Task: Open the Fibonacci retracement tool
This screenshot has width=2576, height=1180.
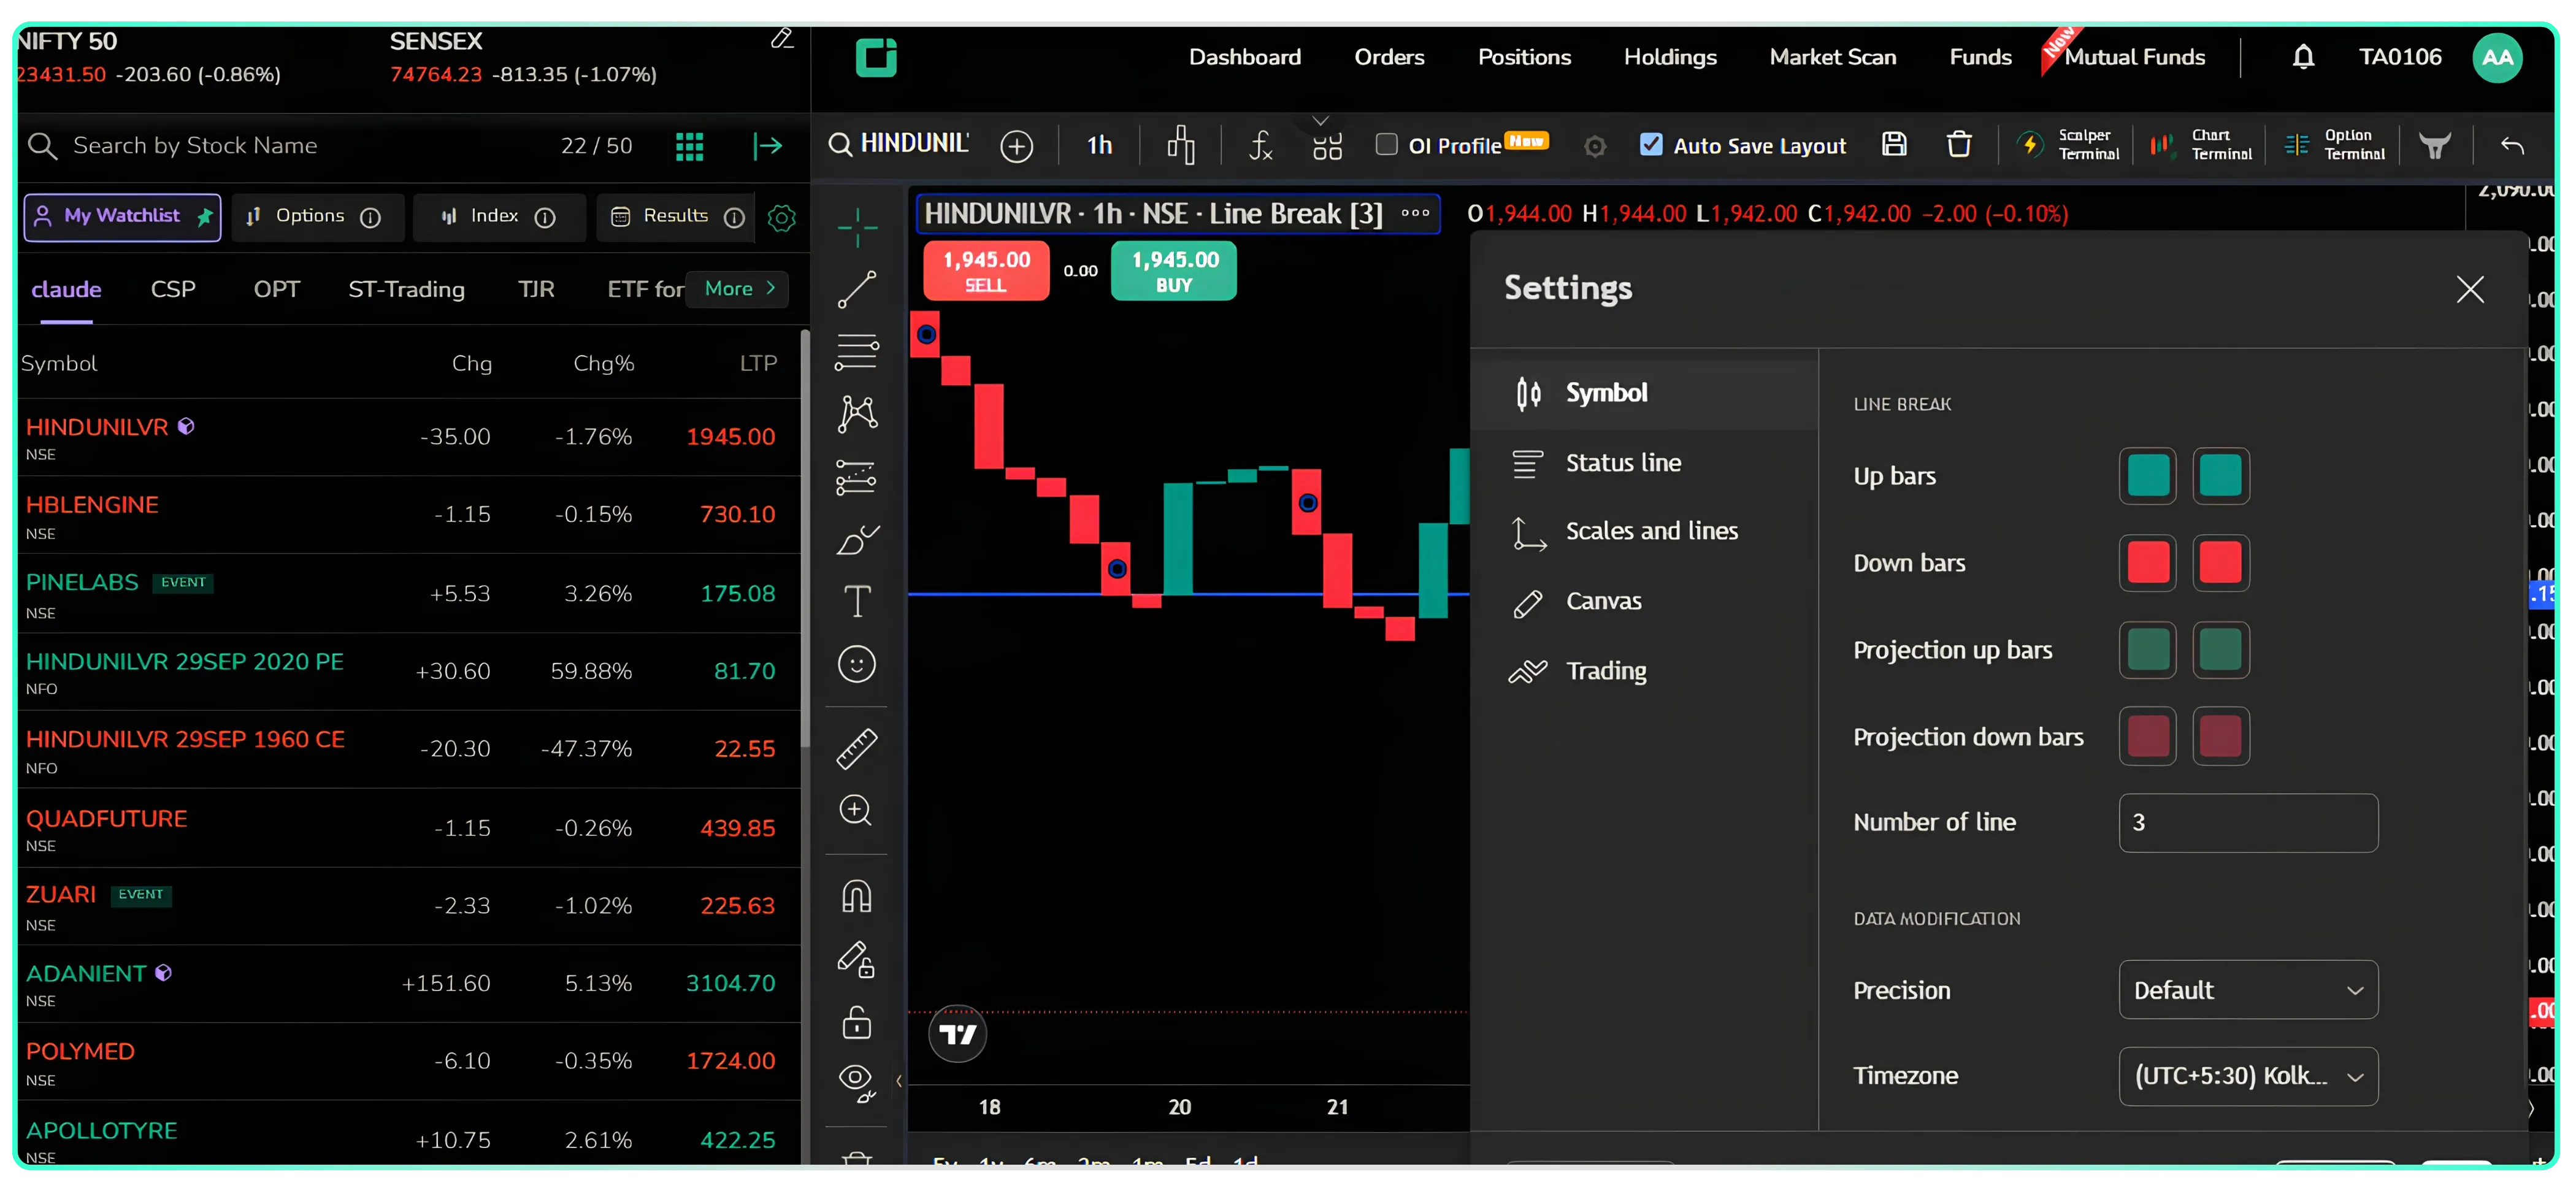Action: click(x=857, y=352)
